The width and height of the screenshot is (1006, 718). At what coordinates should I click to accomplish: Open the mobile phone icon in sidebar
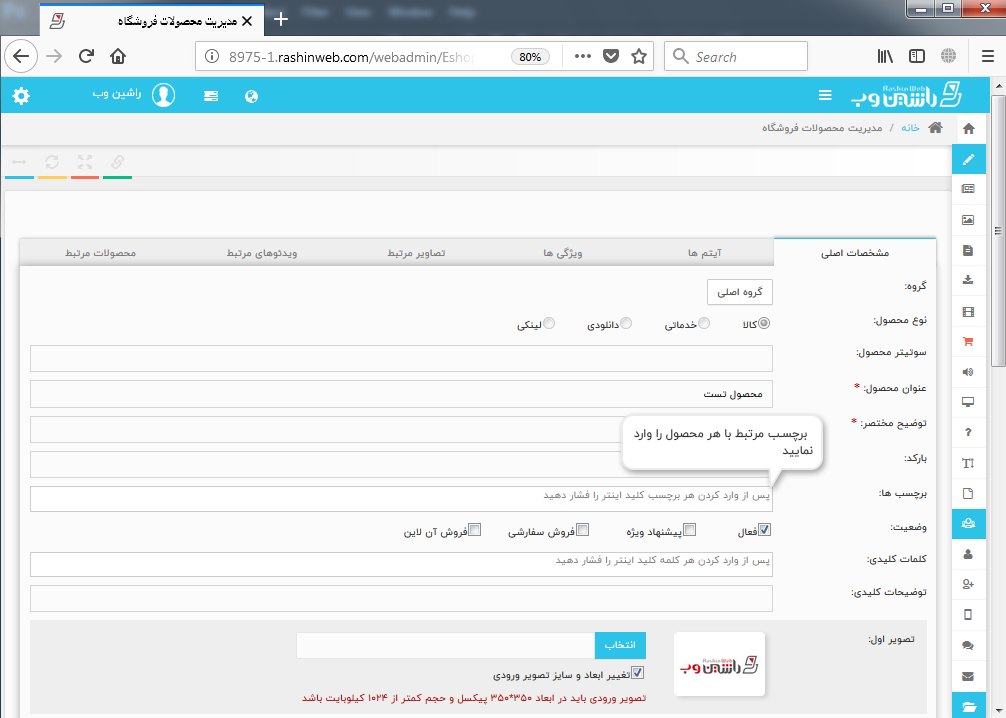pos(968,615)
